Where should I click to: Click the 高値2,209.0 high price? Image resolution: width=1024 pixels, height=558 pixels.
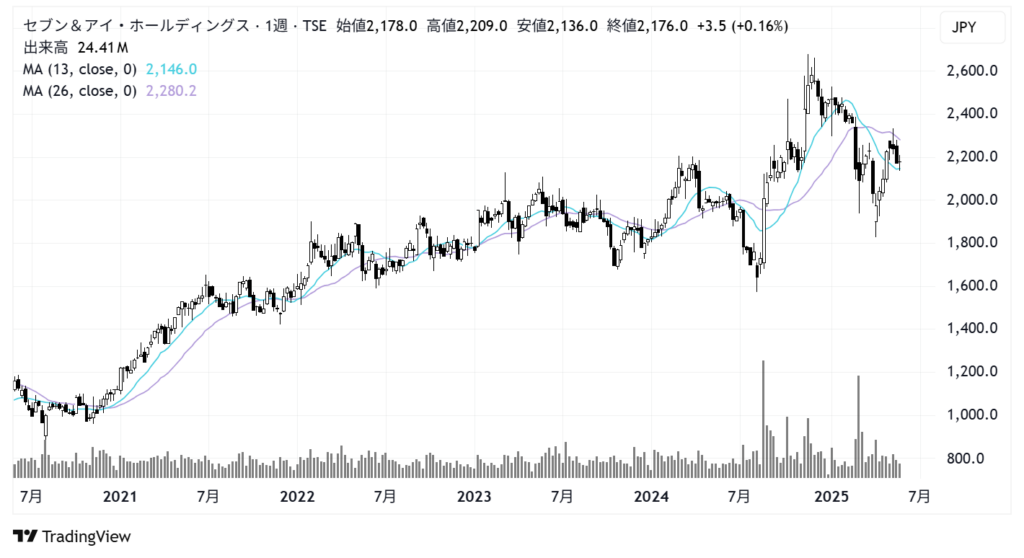coord(466,26)
